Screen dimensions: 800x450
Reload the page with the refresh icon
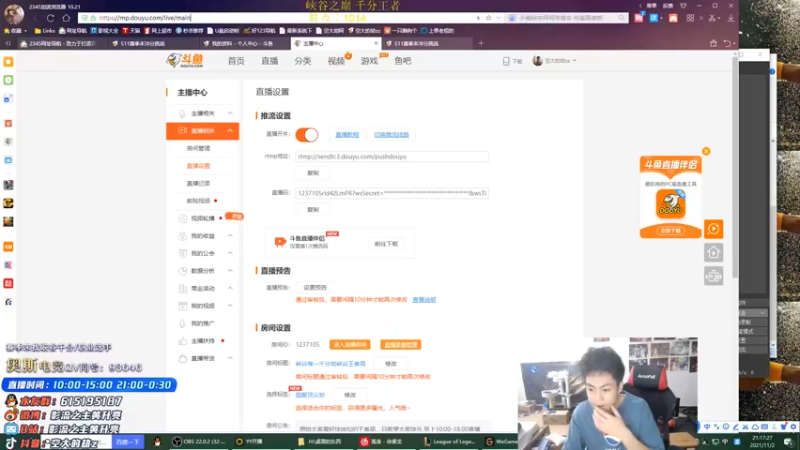point(50,18)
